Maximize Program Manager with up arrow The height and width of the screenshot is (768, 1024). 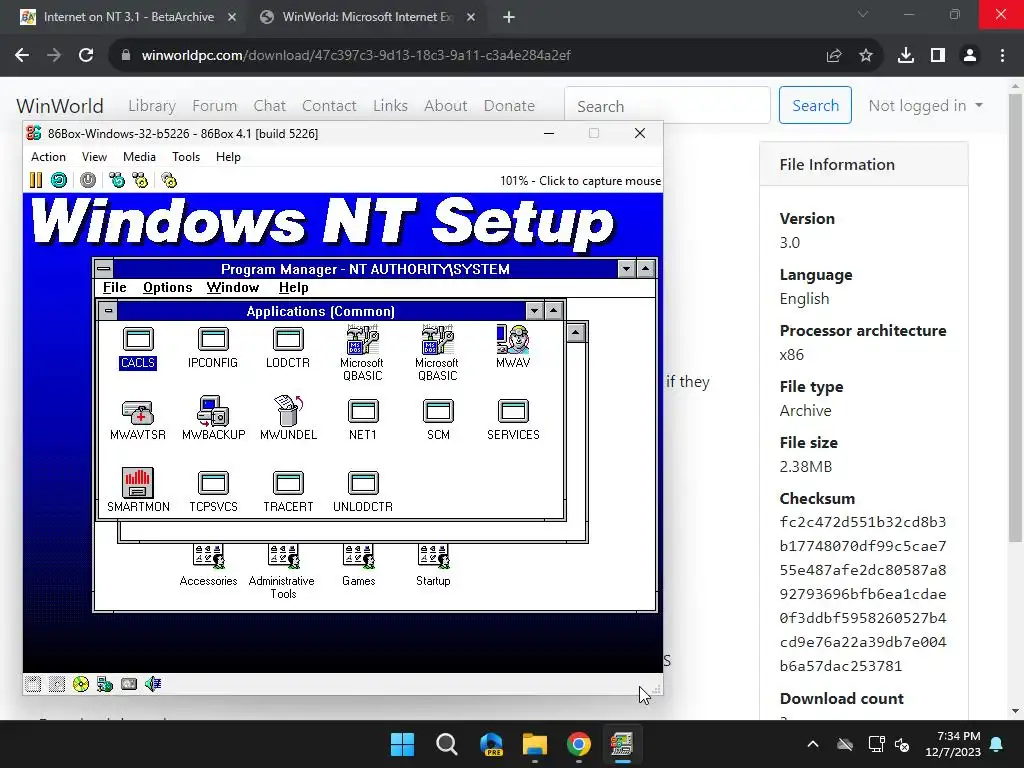coord(646,268)
